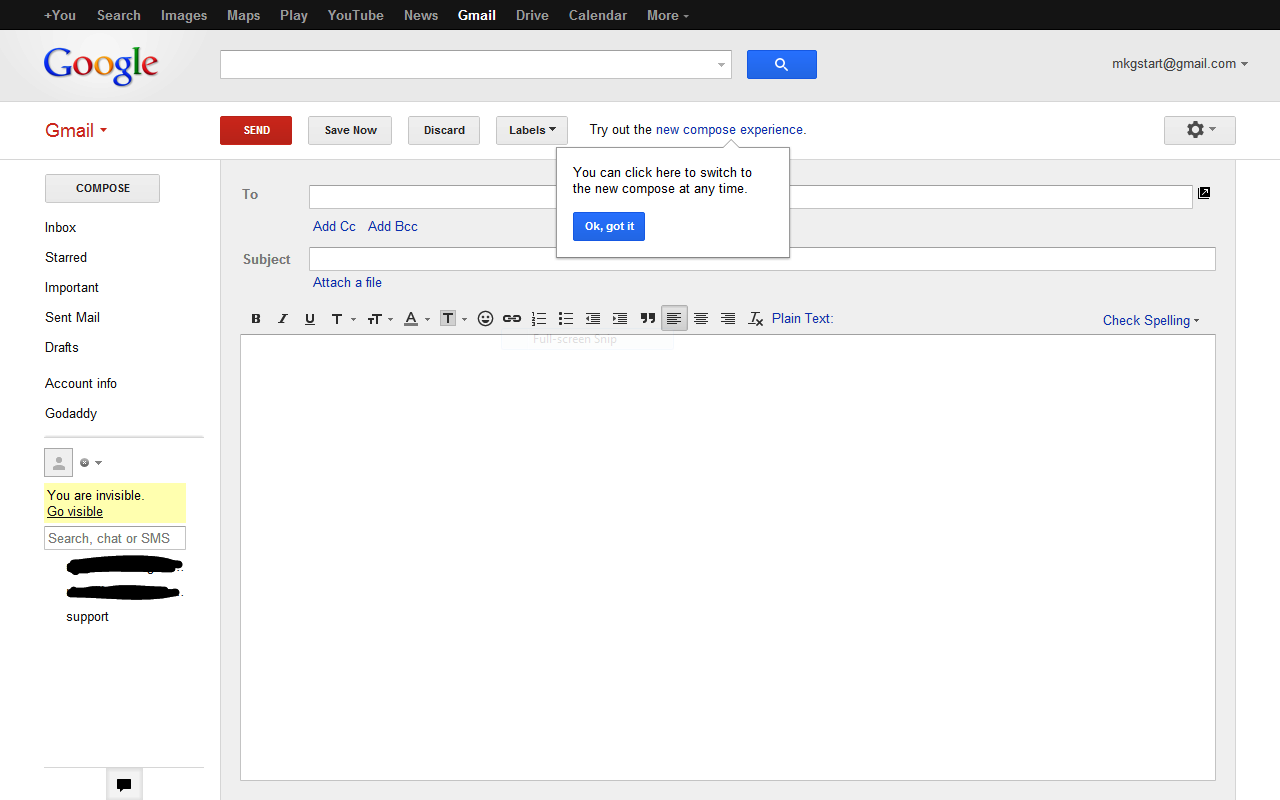Open the text color picker
This screenshot has width=1280, height=800.
point(416,319)
